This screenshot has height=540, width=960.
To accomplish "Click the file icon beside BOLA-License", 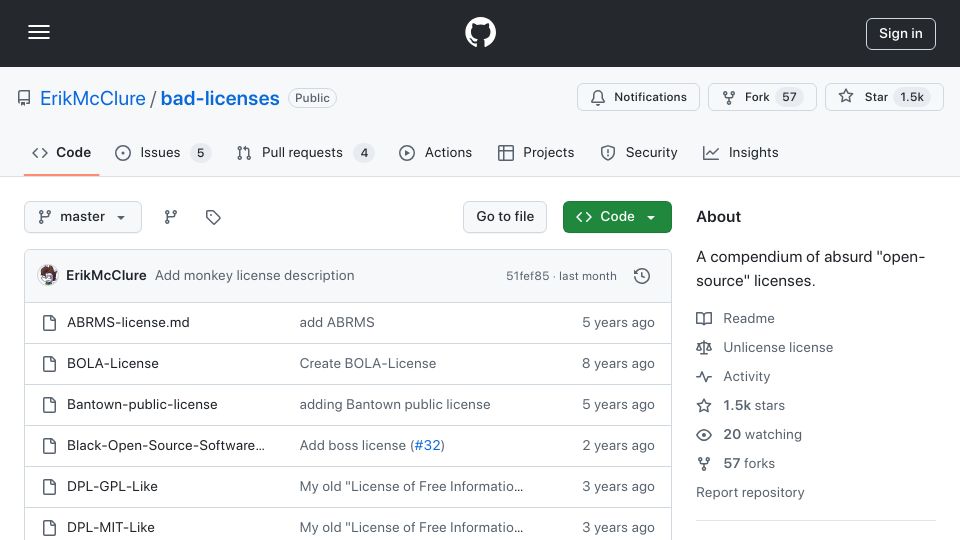I will [x=50, y=364].
